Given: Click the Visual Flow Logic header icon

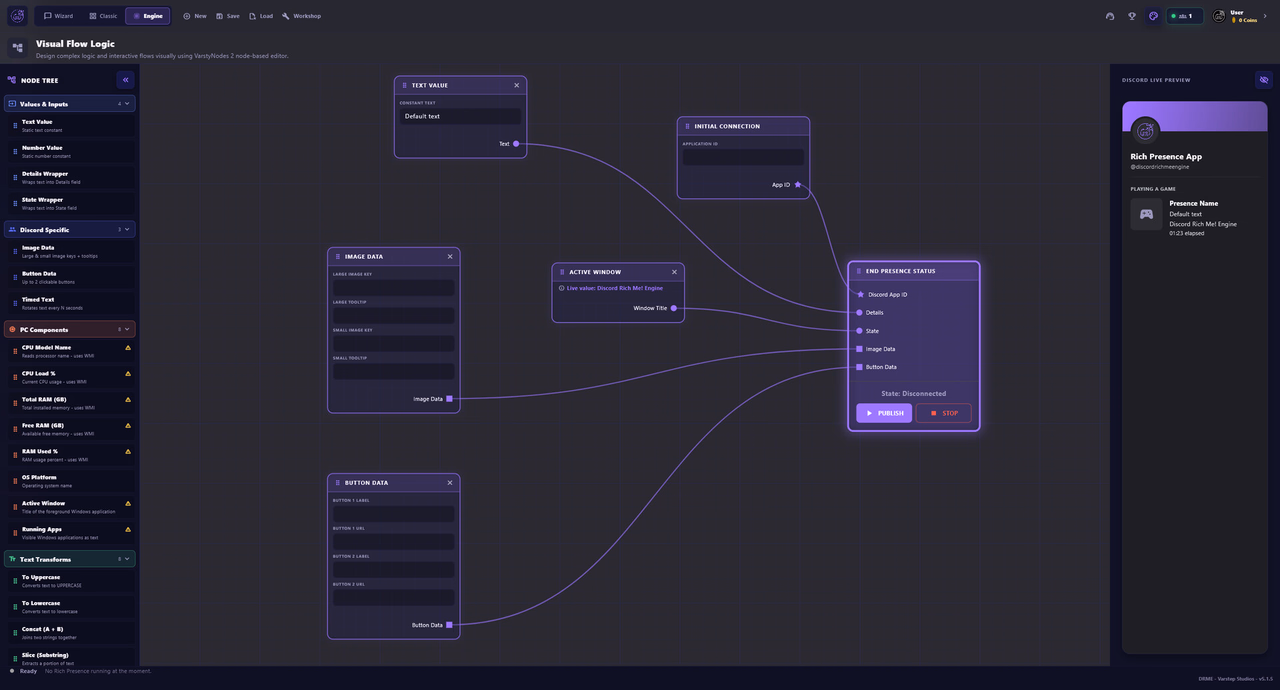Looking at the screenshot, I should point(17,48).
